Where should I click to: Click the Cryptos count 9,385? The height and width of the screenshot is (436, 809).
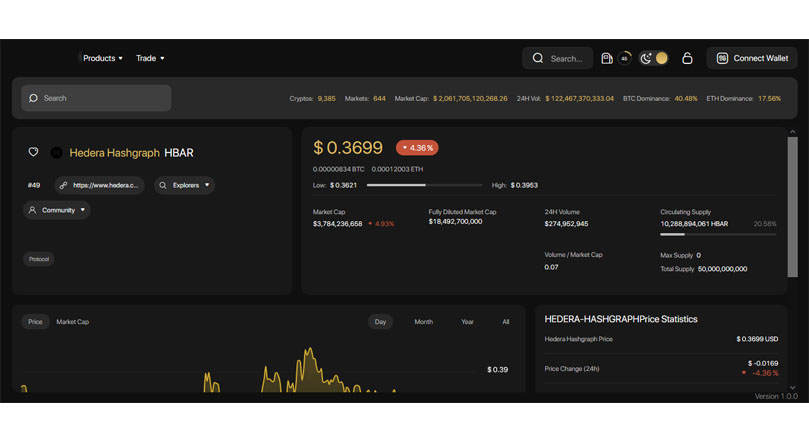326,98
